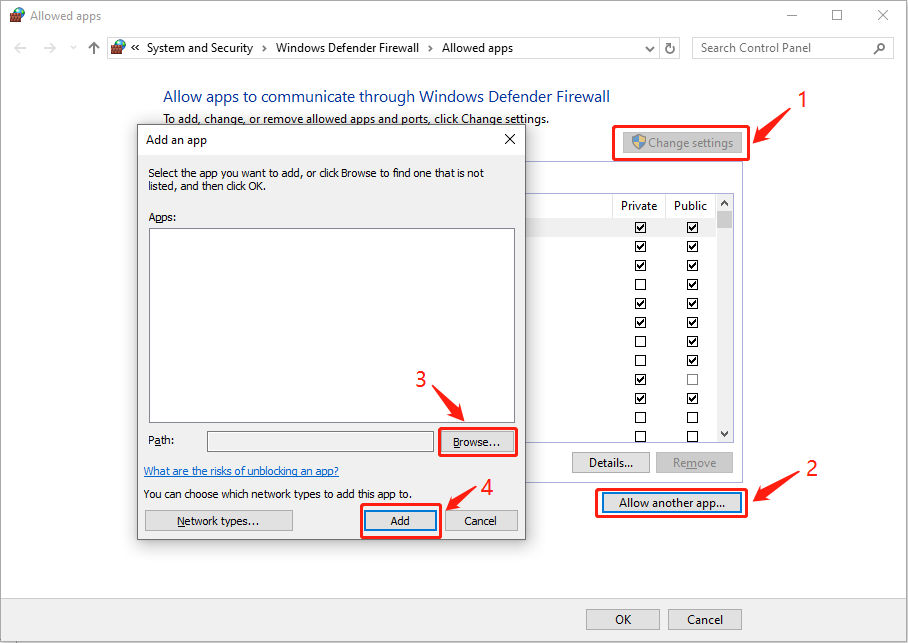908x643 pixels.
Task: Click into the Path text field
Action: point(320,441)
